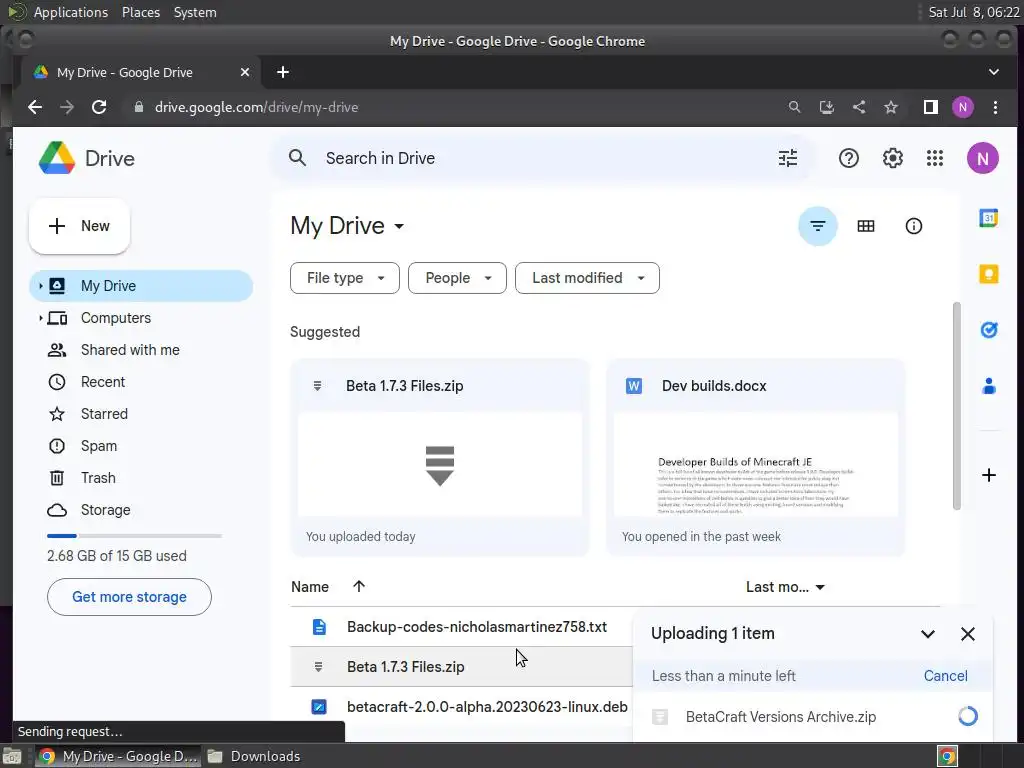Open Shared with me

[141, 350]
